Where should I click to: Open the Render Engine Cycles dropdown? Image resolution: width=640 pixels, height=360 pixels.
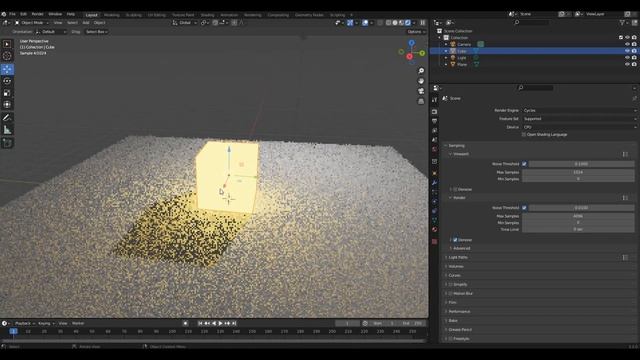coord(579,110)
